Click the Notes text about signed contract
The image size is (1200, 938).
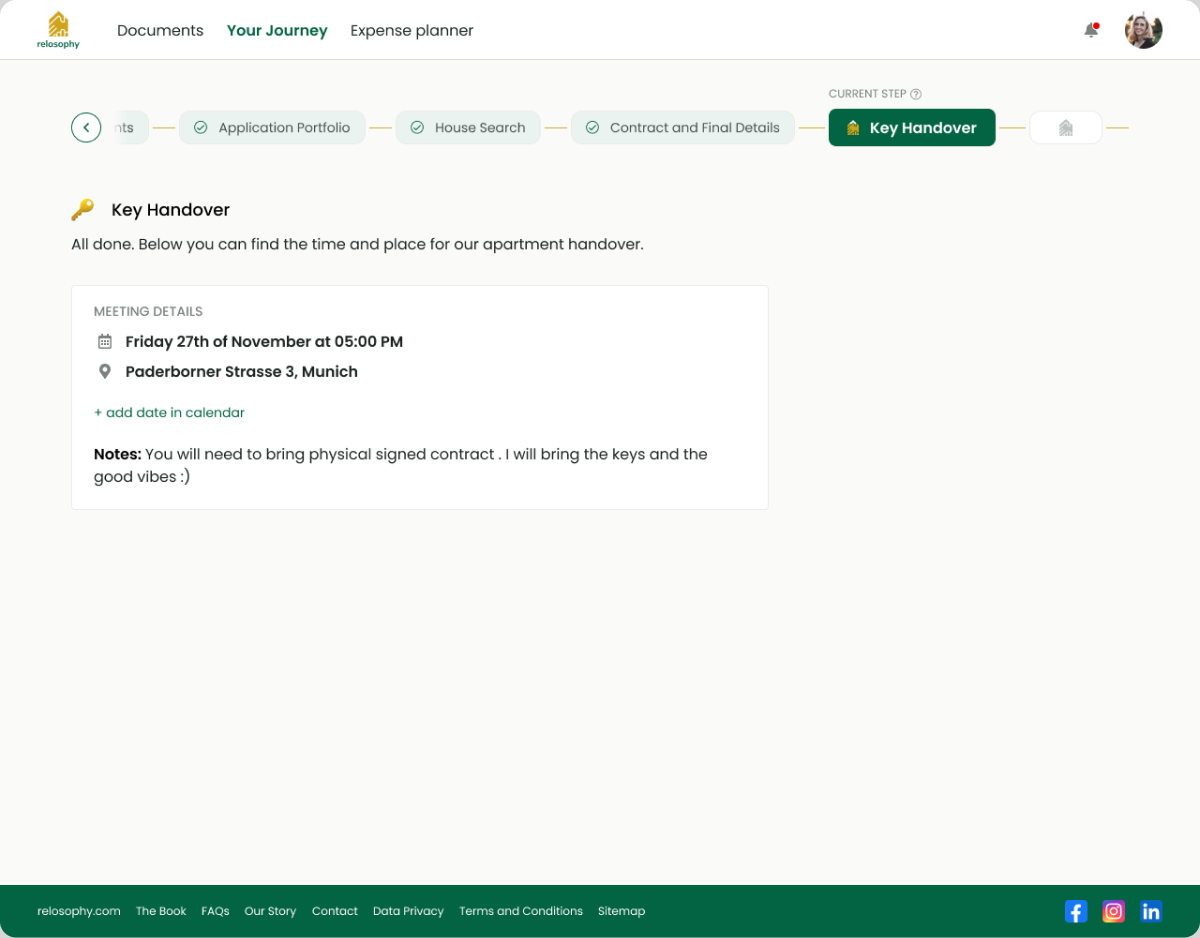click(x=400, y=465)
